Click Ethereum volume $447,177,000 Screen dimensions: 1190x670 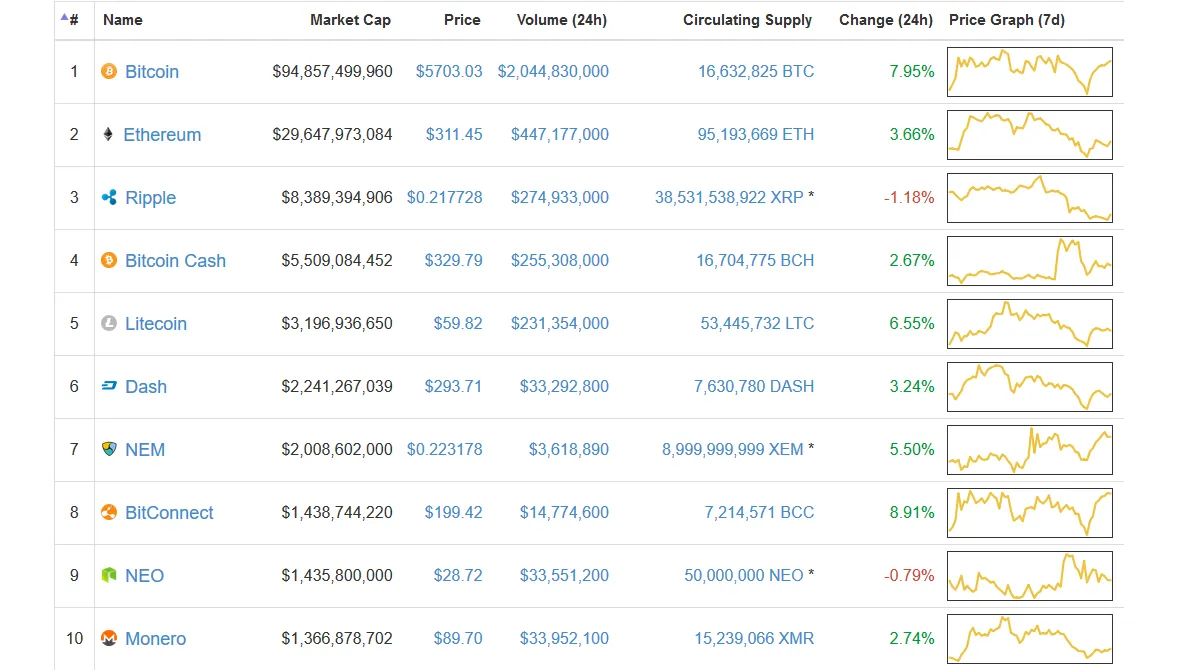click(x=560, y=134)
